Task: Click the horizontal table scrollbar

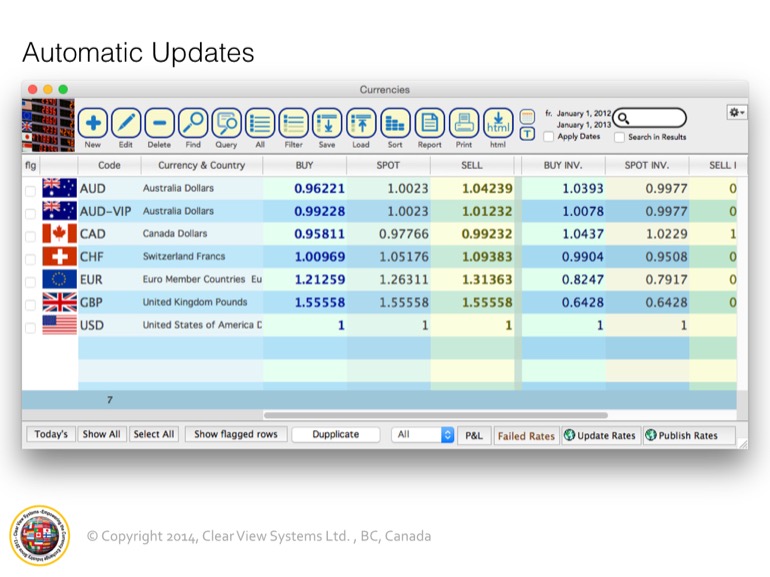Action: click(436, 415)
